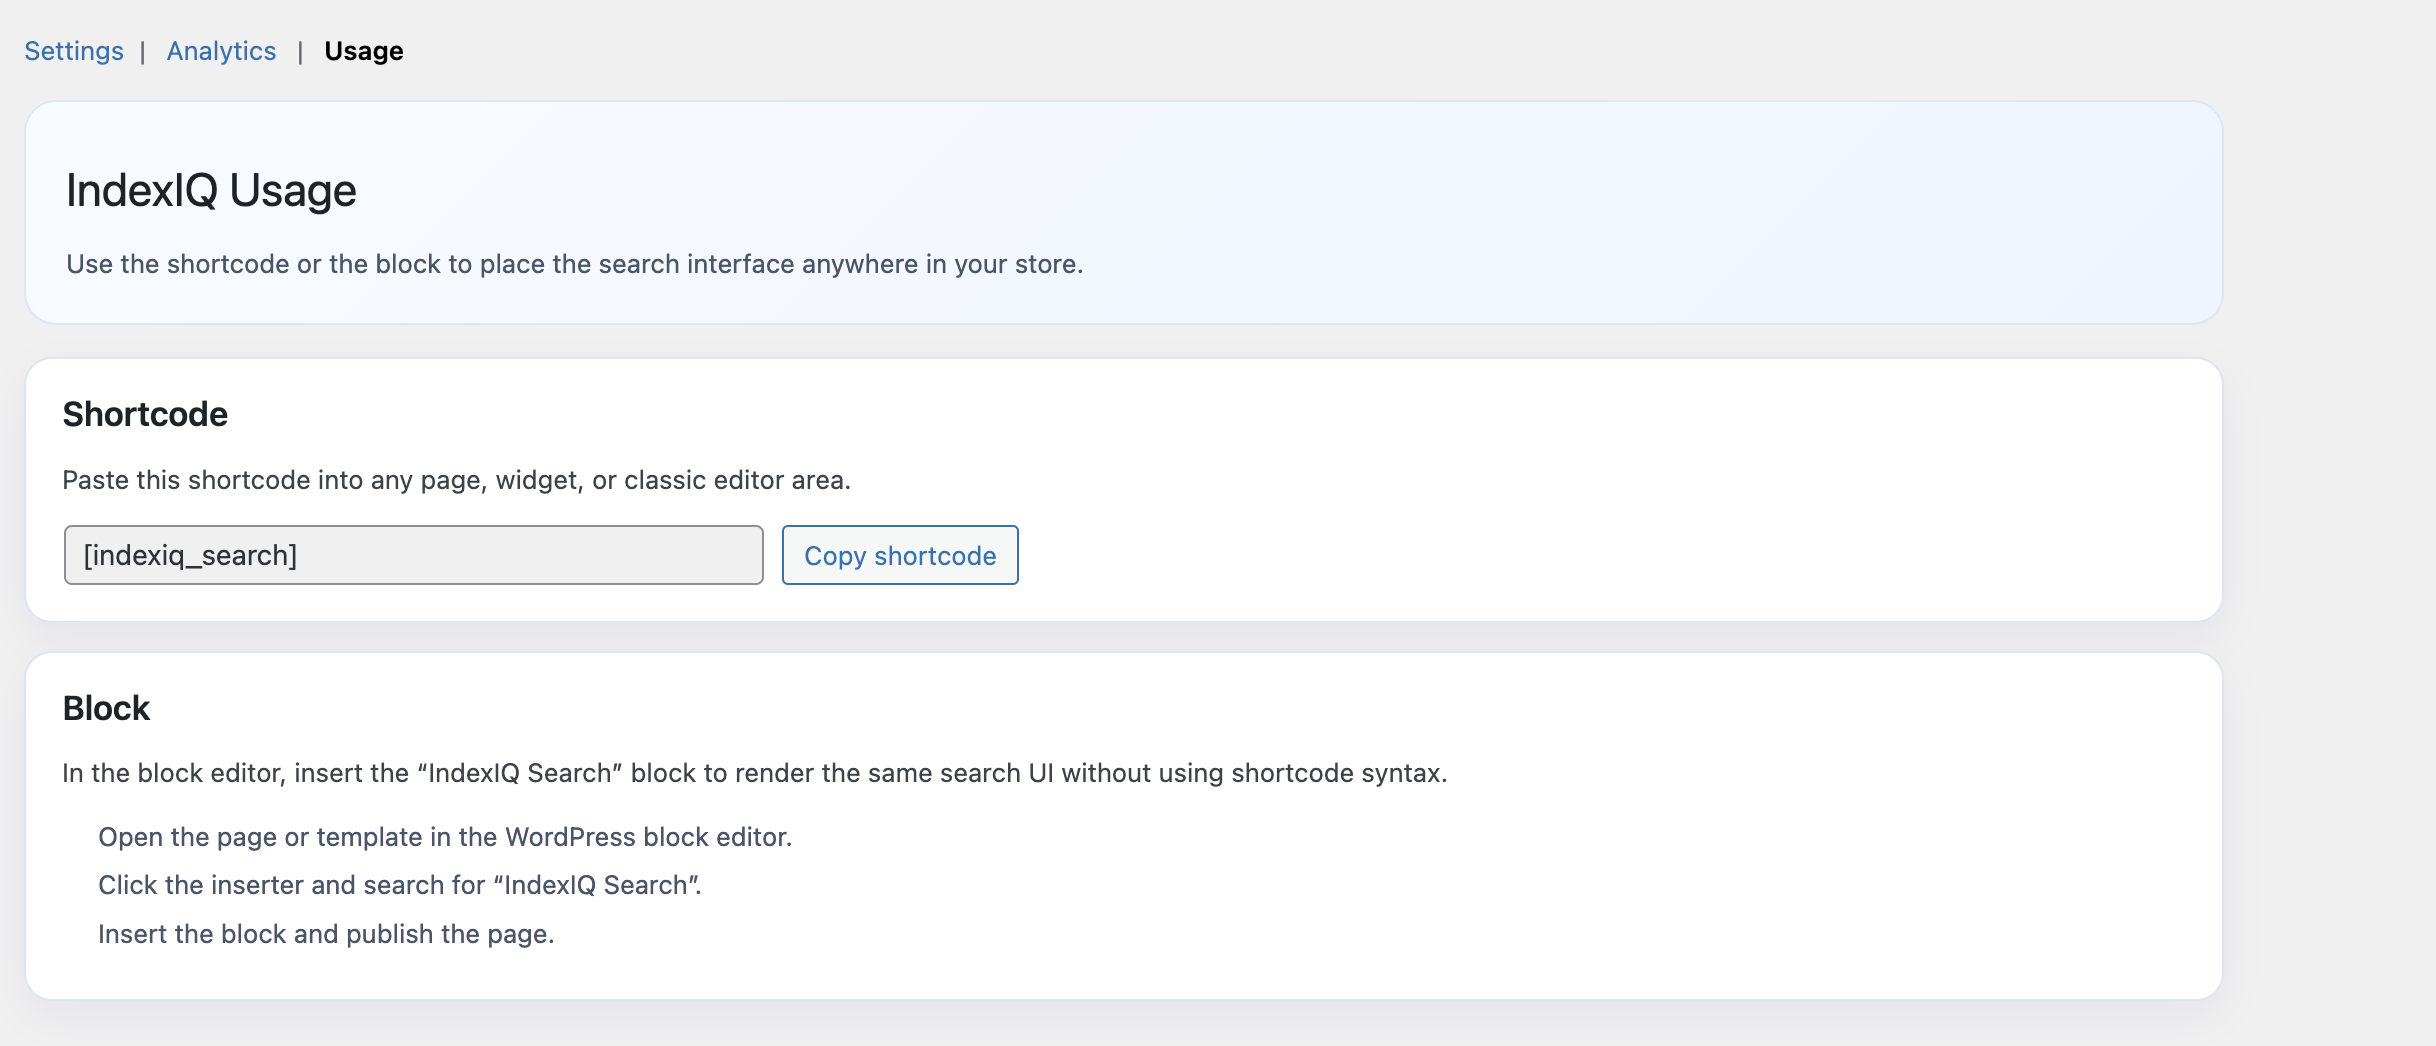The height and width of the screenshot is (1046, 2436).
Task: Select the 'Insert the block and publish' step
Action: 326,934
